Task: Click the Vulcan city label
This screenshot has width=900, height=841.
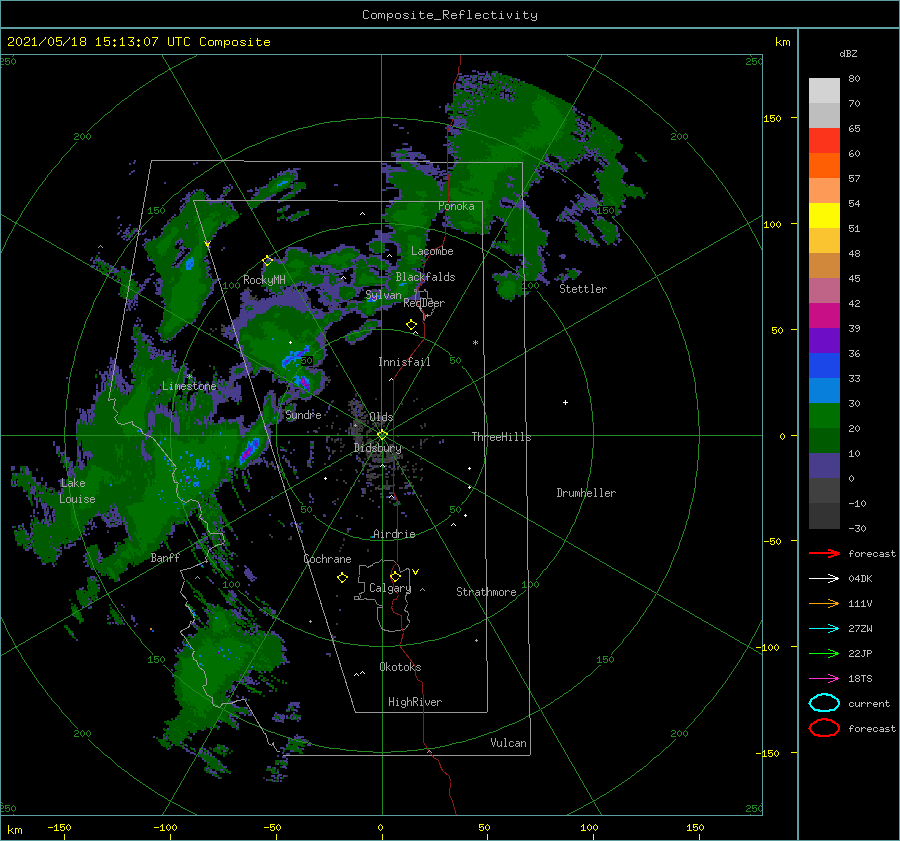Action: 508,743
